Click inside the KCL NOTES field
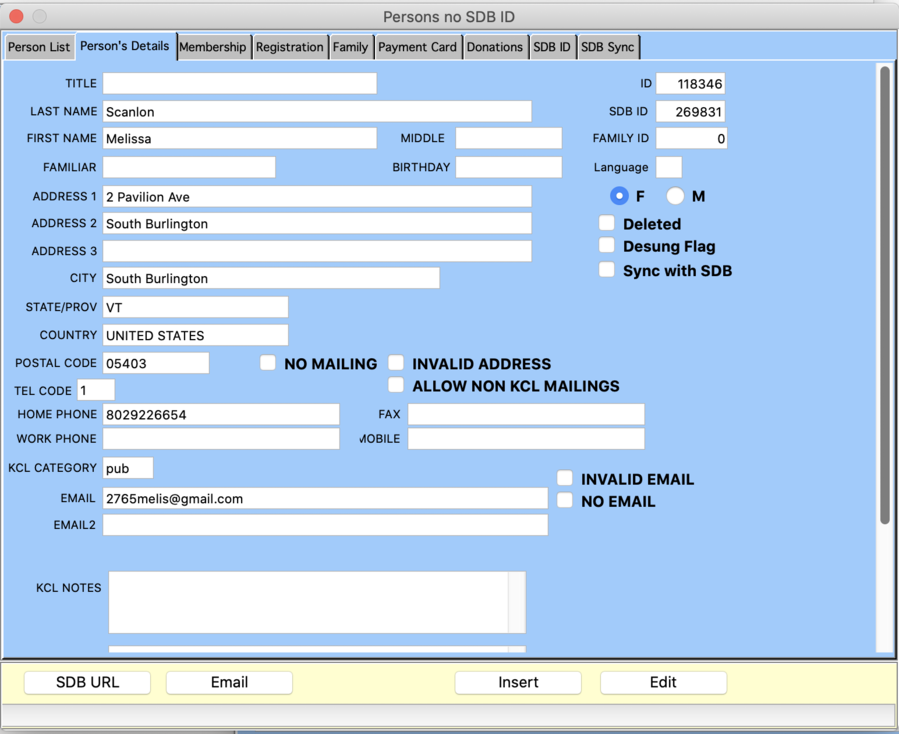Image resolution: width=899 pixels, height=734 pixels. pyautogui.click(x=310, y=601)
